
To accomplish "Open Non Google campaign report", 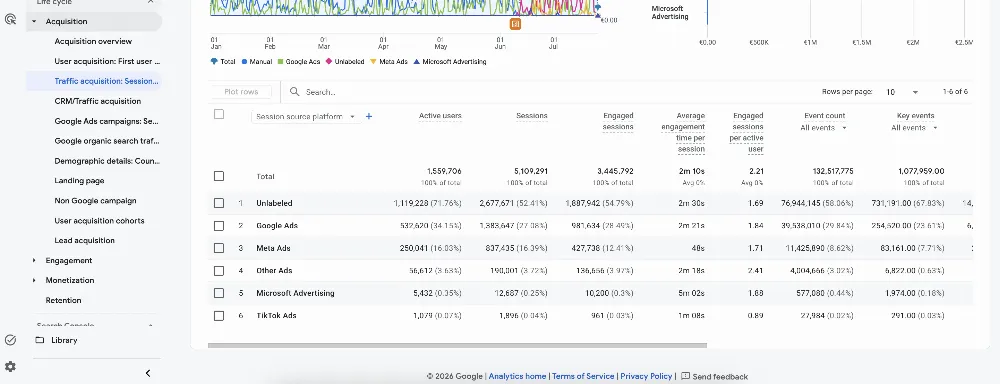I will click(x=95, y=200).
